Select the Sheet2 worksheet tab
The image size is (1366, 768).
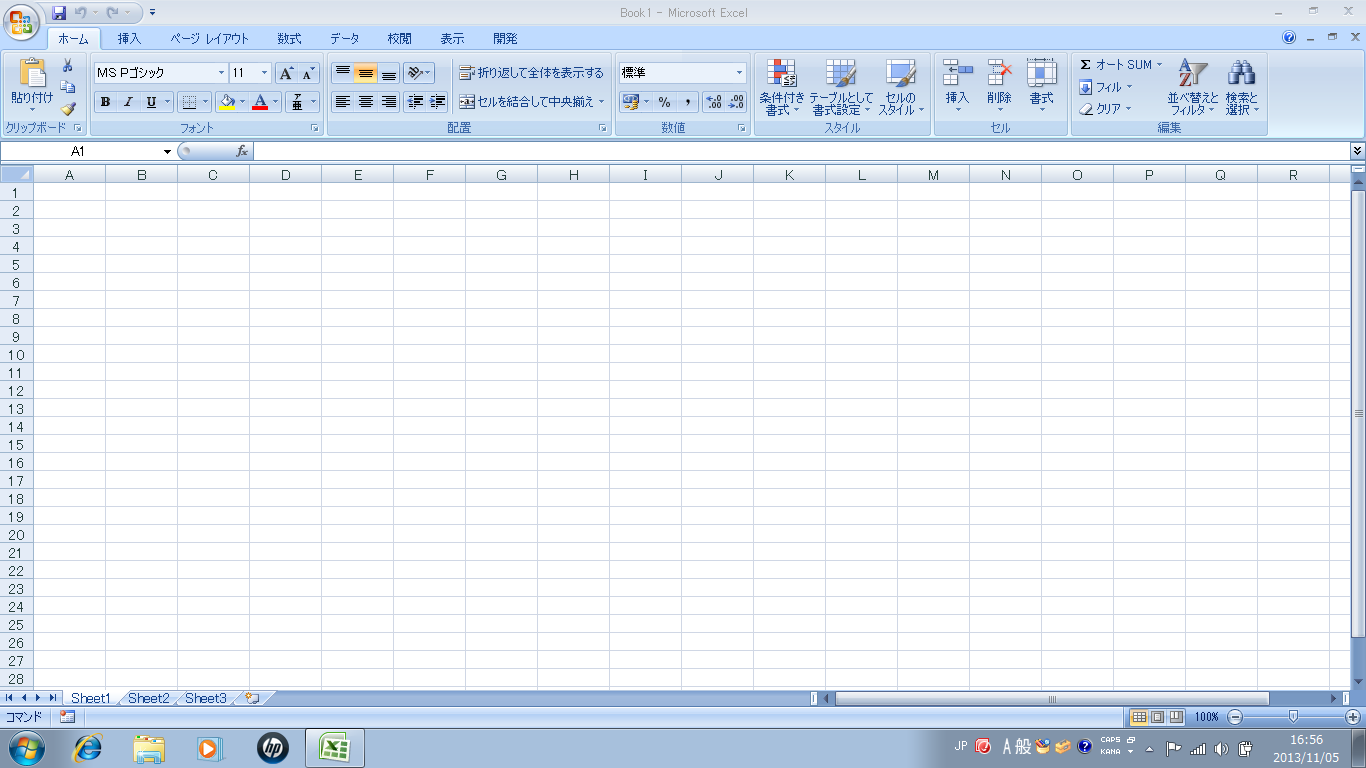[148, 698]
